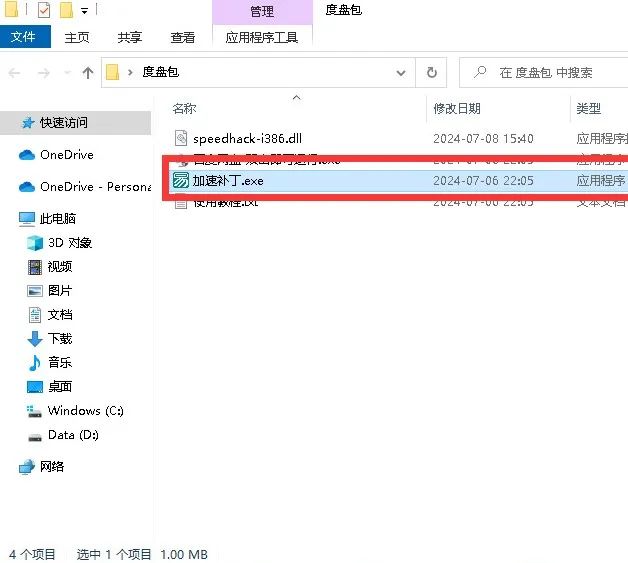Open the recent locations dropdown arrow
Image resolution: width=628 pixels, height=563 pixels.
click(67, 73)
